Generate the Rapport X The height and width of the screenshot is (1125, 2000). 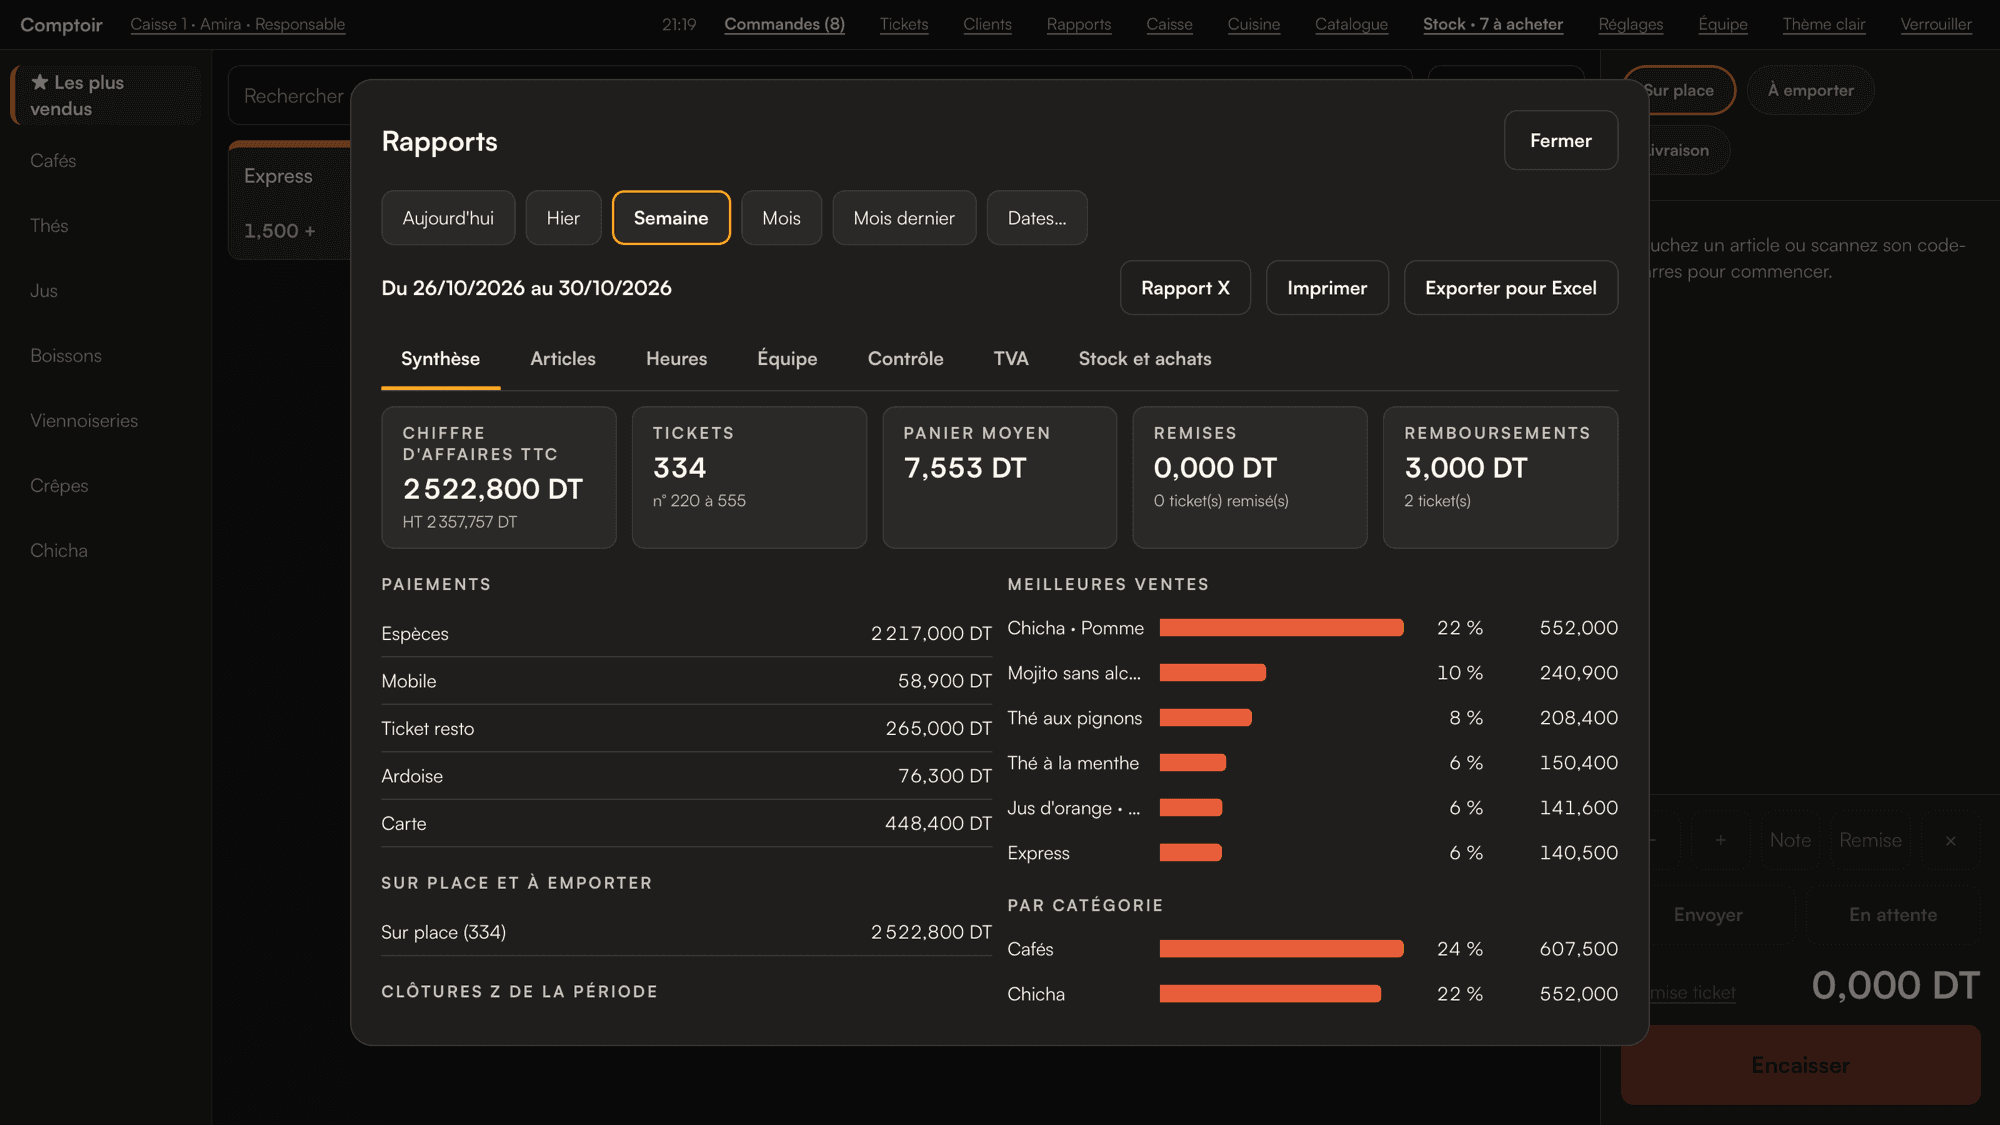(x=1185, y=288)
